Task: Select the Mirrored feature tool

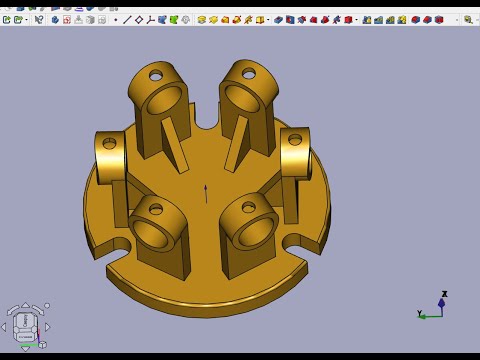Action: click(x=367, y=20)
